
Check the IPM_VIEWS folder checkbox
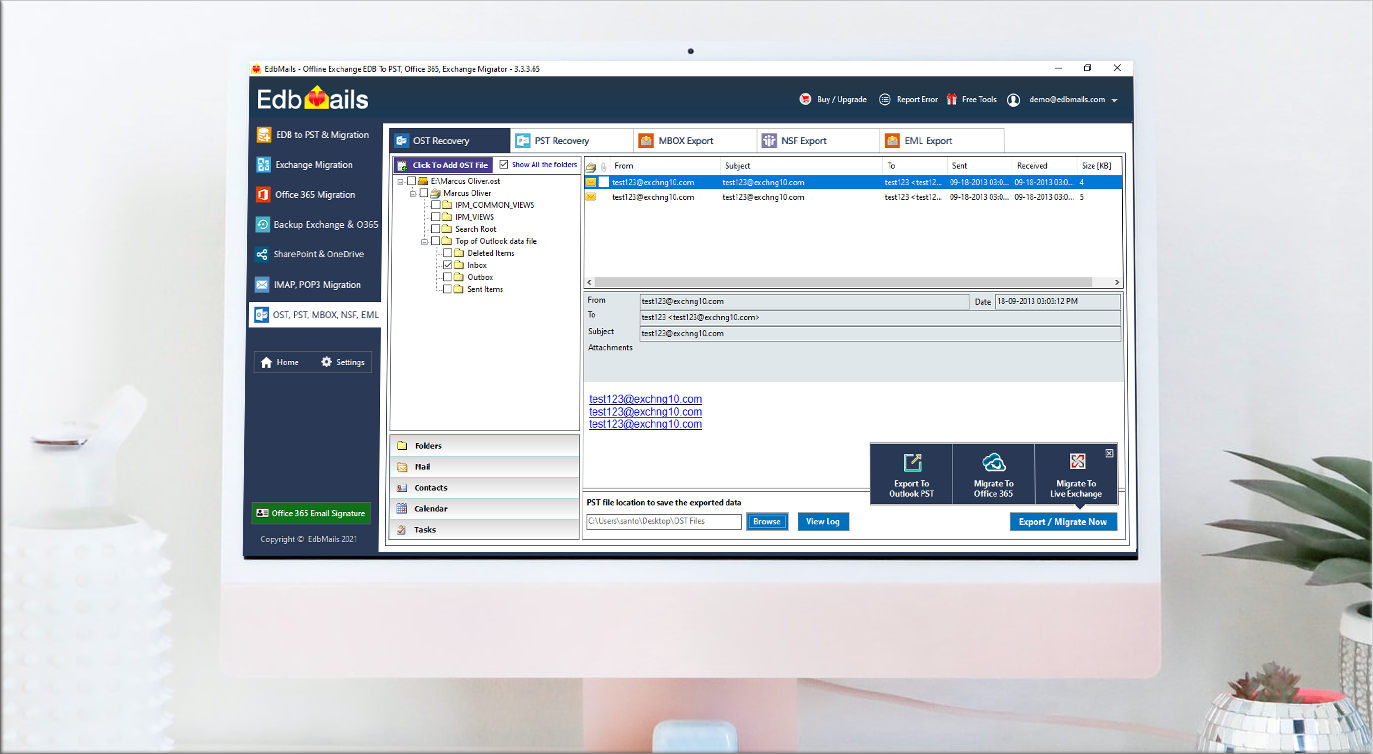(x=435, y=217)
